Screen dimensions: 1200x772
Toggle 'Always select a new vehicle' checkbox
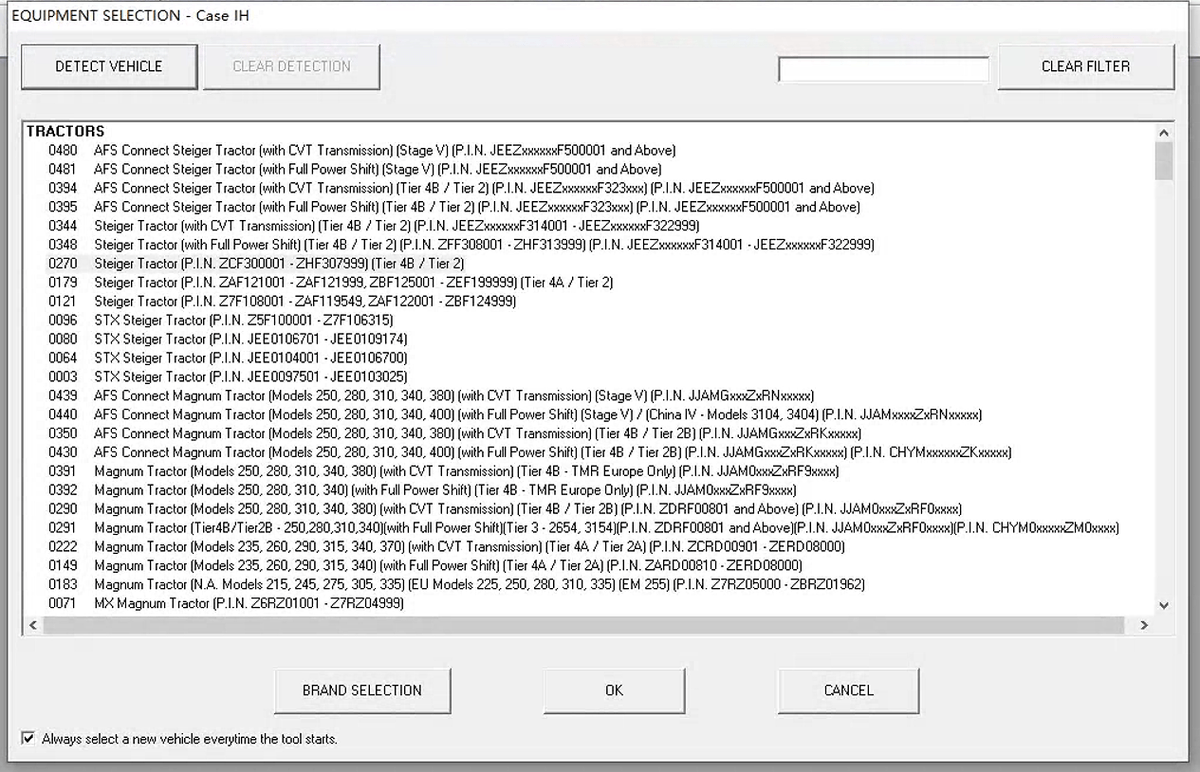[28, 739]
